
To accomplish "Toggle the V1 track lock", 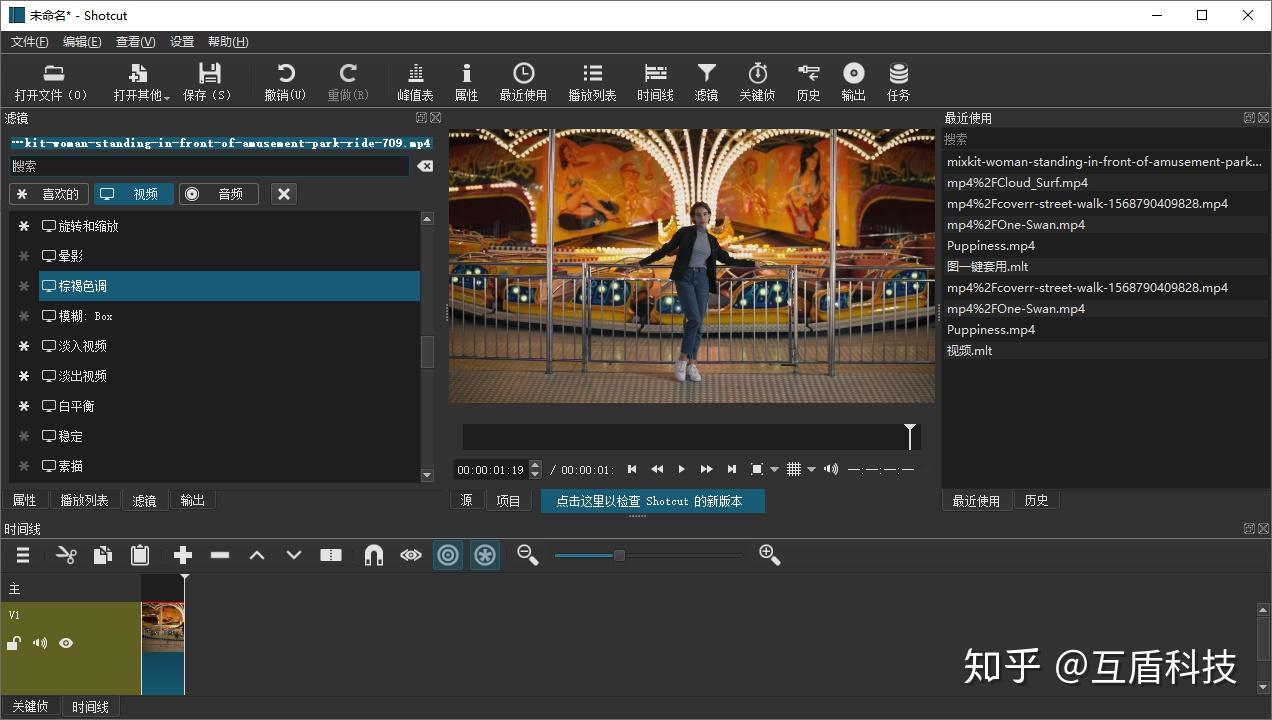I will point(14,643).
